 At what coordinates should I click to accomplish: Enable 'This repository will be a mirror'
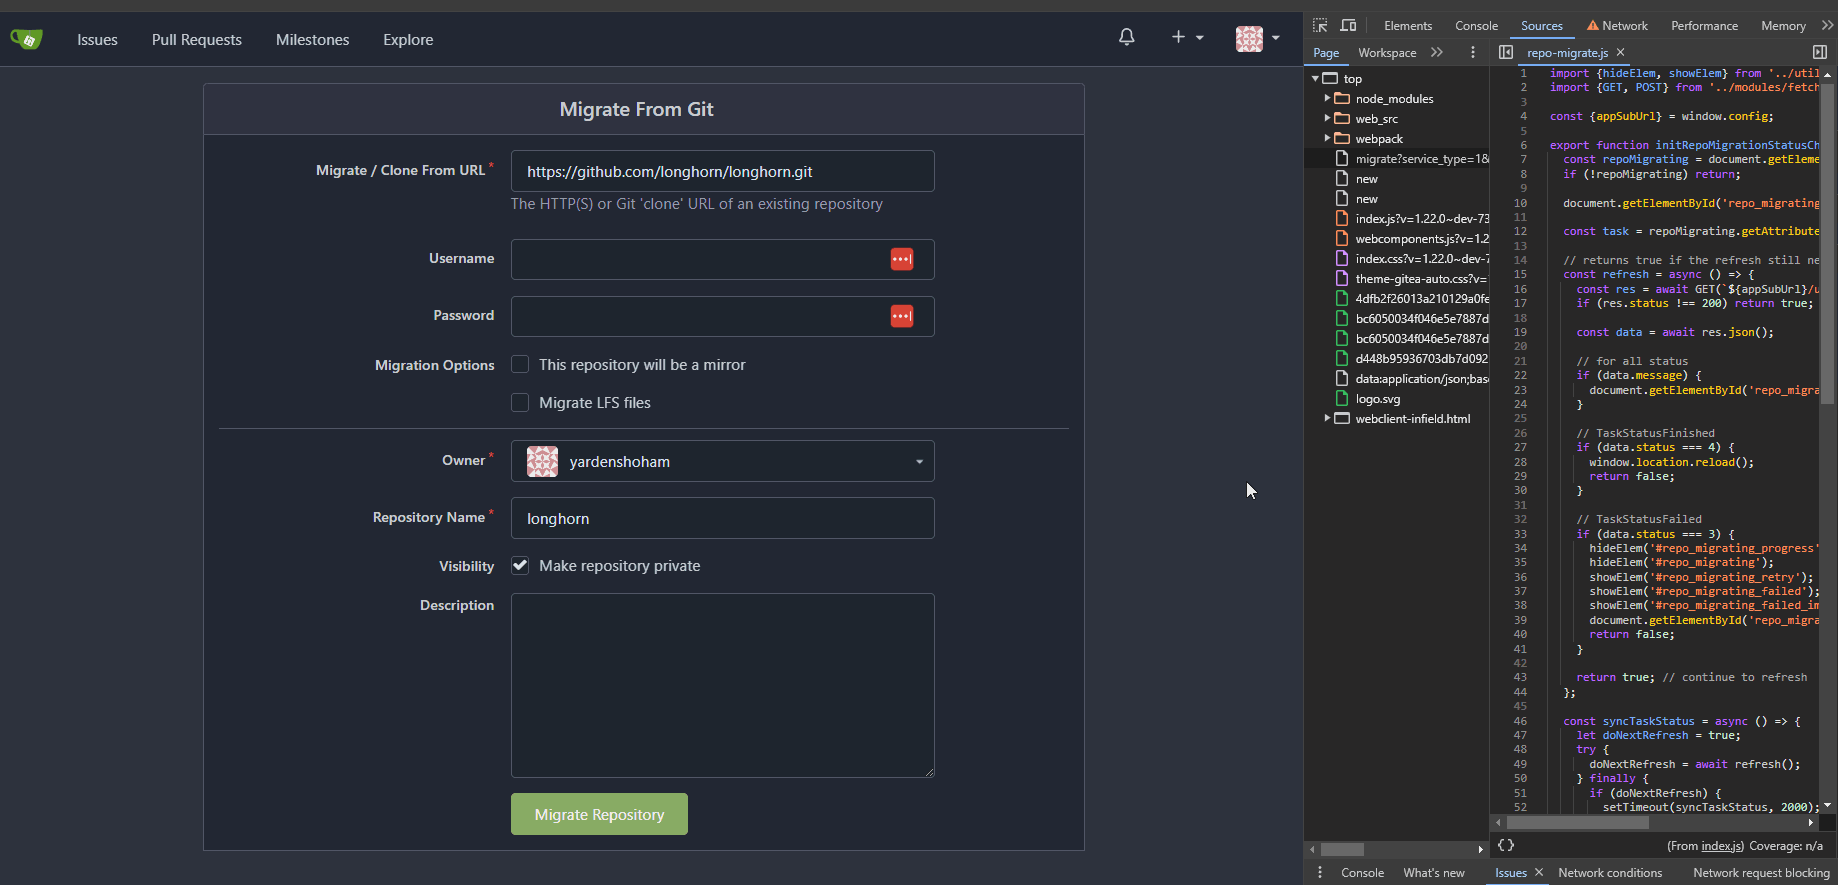(x=520, y=365)
